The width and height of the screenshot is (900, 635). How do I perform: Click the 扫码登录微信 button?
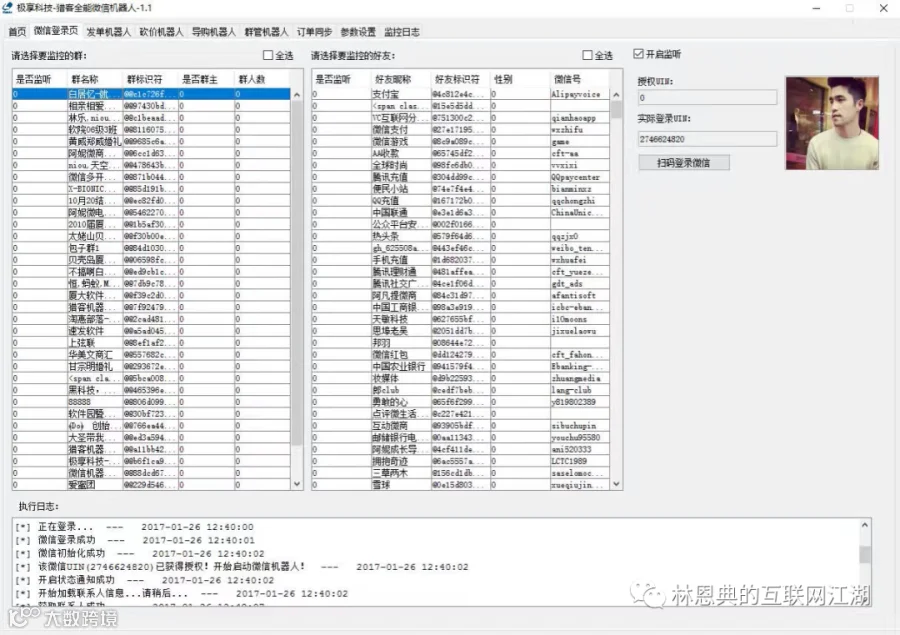(684, 163)
